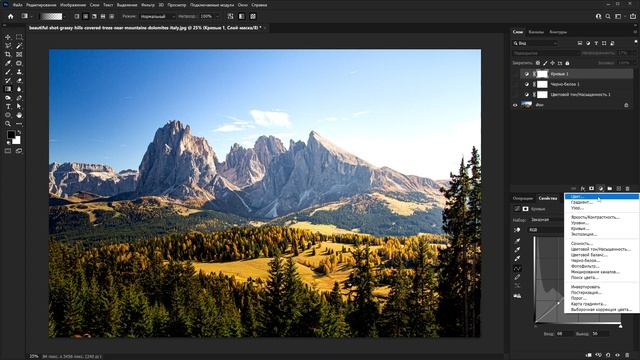Select the Clone Stamp tool
Viewport: 640px width, 360px height.
click(19, 72)
